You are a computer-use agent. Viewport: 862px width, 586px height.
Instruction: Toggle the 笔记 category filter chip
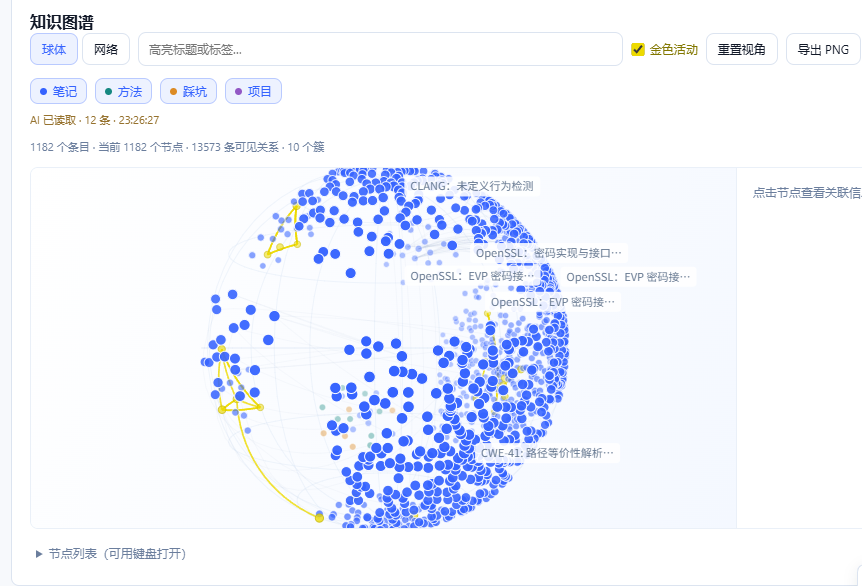(x=58, y=91)
